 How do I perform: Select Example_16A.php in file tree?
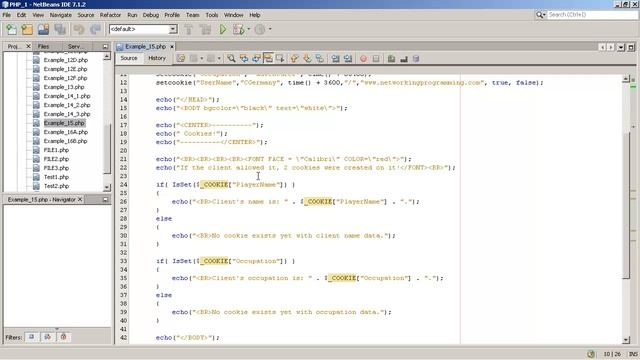click(x=66, y=132)
